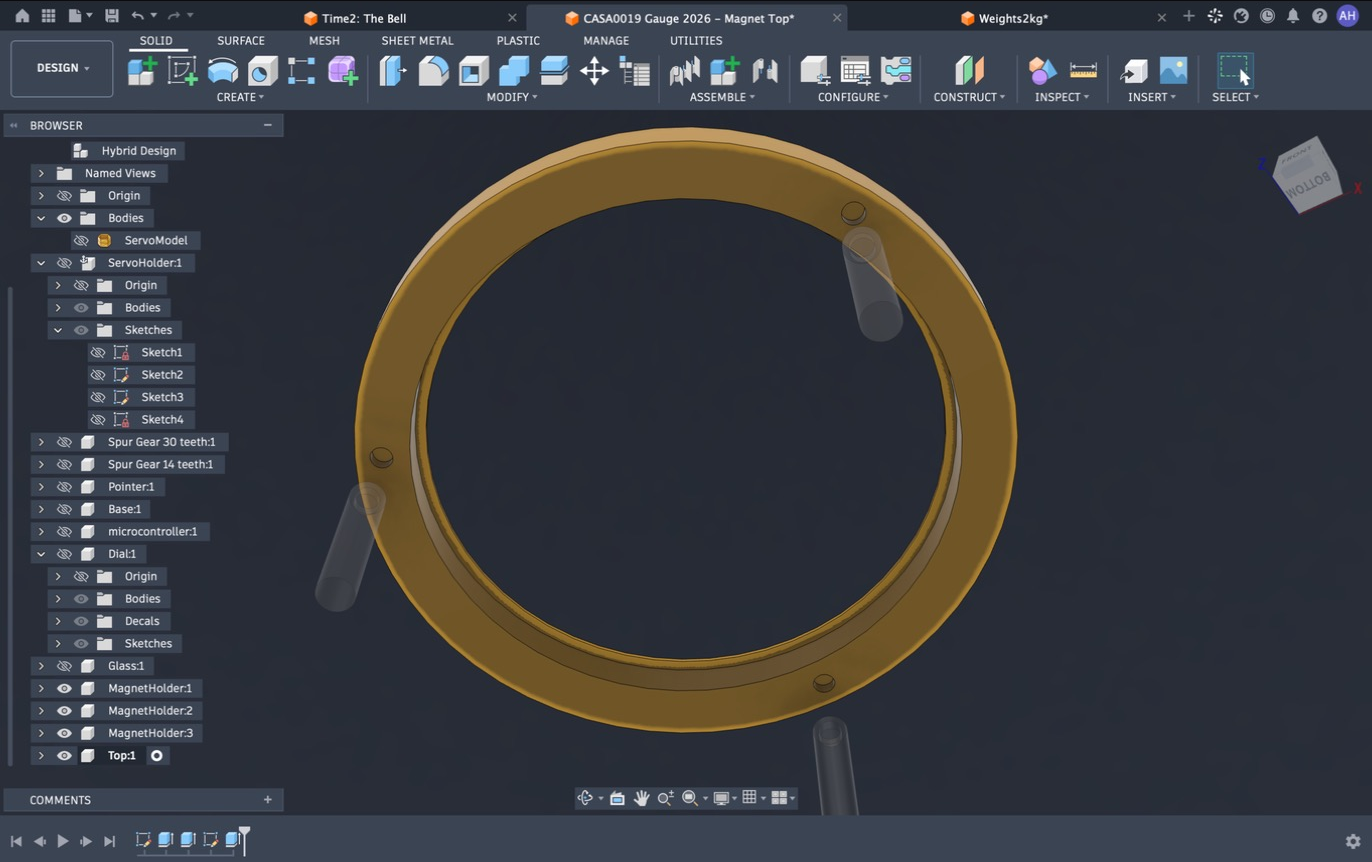Select the Press Pull tool

(393, 71)
